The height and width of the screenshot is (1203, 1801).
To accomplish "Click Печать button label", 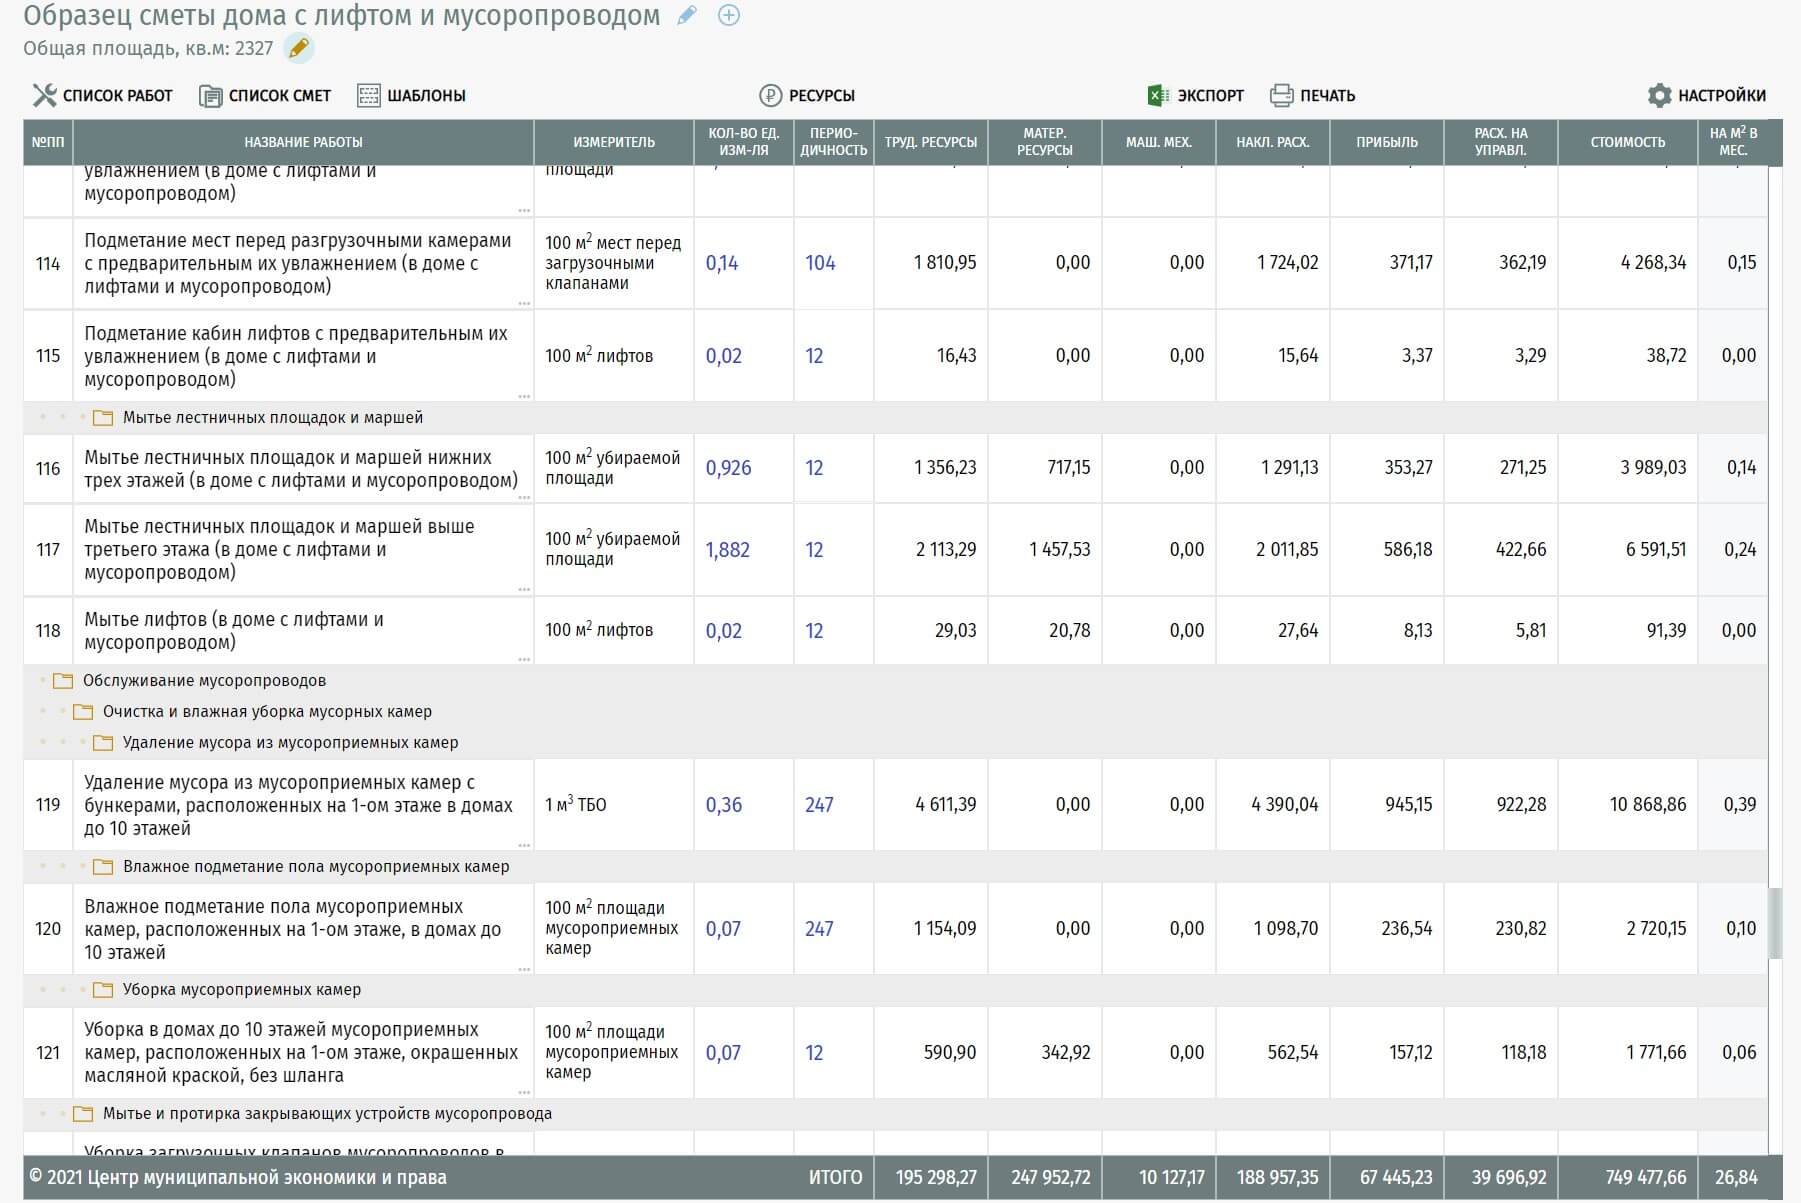I will [x=1327, y=96].
